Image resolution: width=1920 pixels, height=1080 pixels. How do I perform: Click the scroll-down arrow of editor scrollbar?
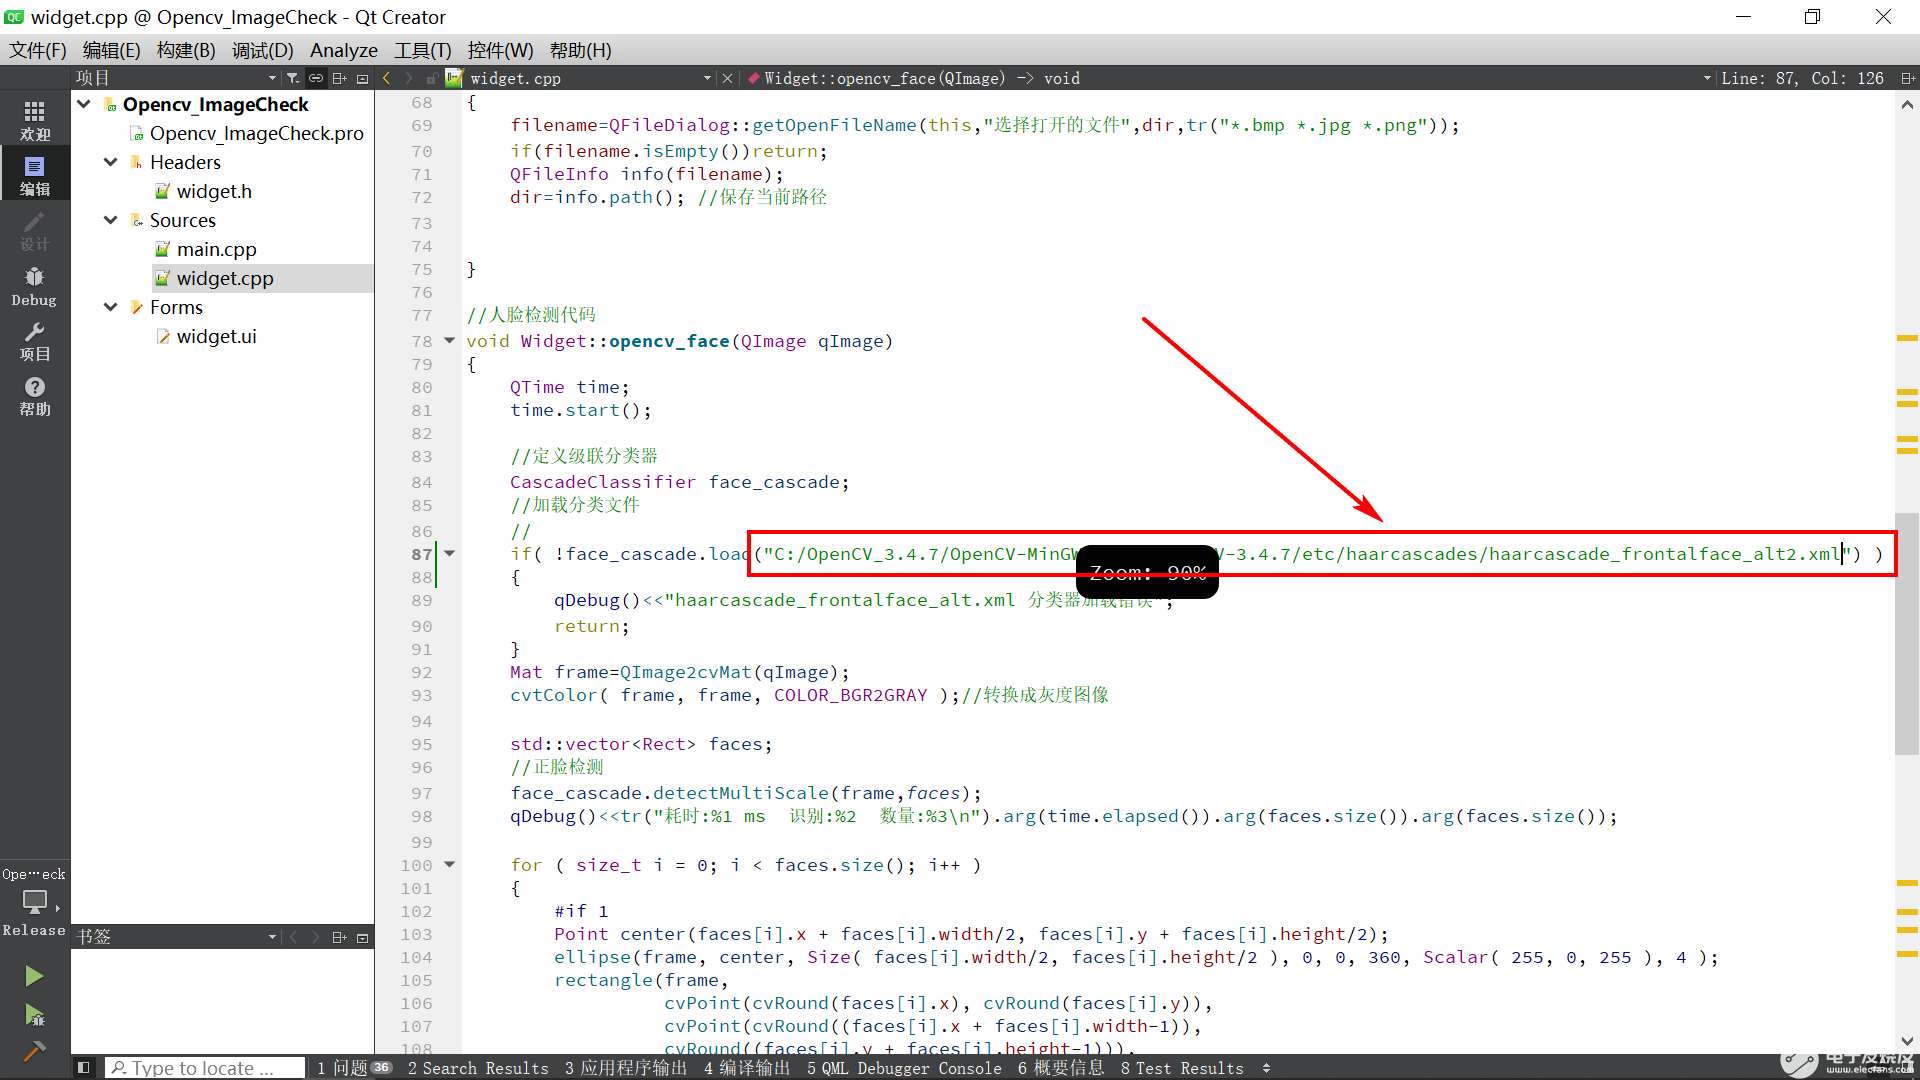coord(1907,1041)
